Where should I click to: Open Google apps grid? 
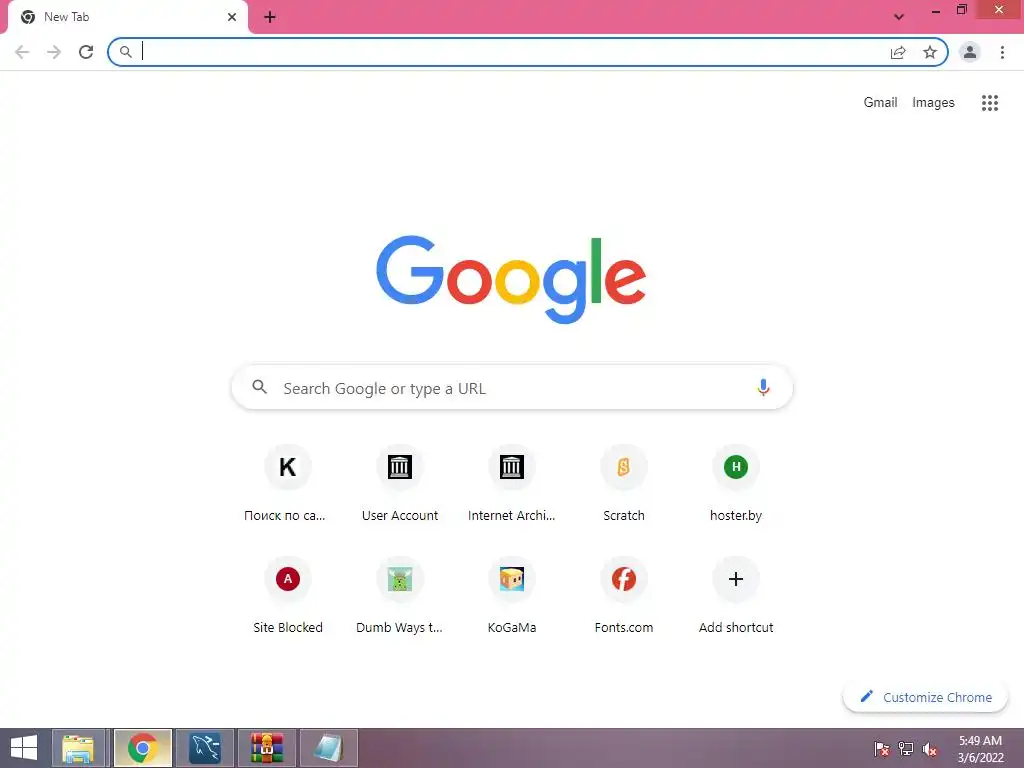click(990, 103)
